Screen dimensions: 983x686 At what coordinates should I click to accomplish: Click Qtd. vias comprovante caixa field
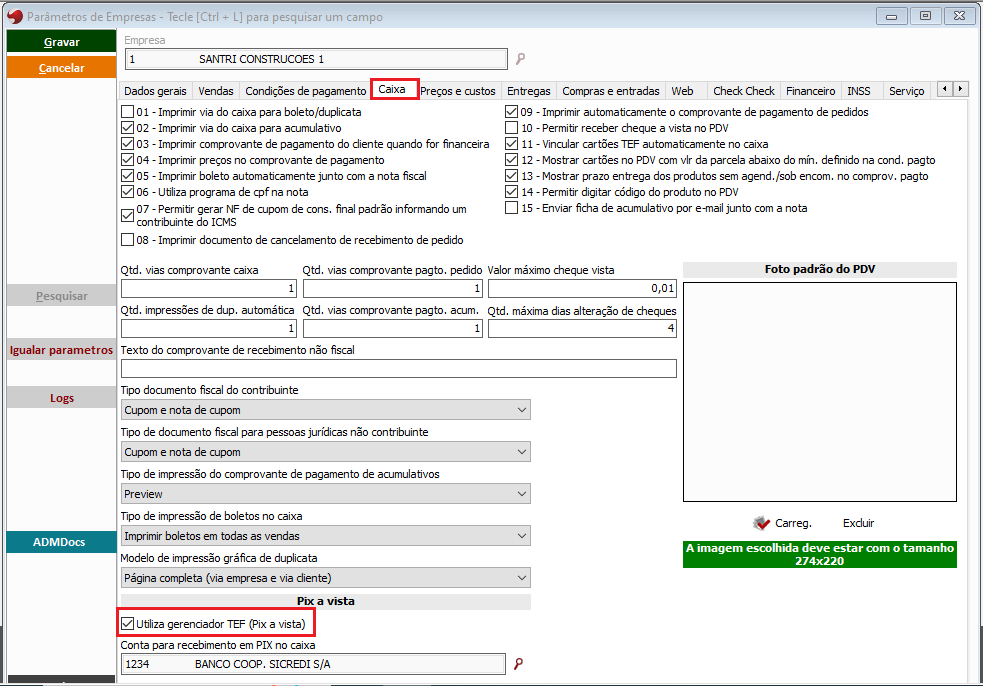point(208,288)
